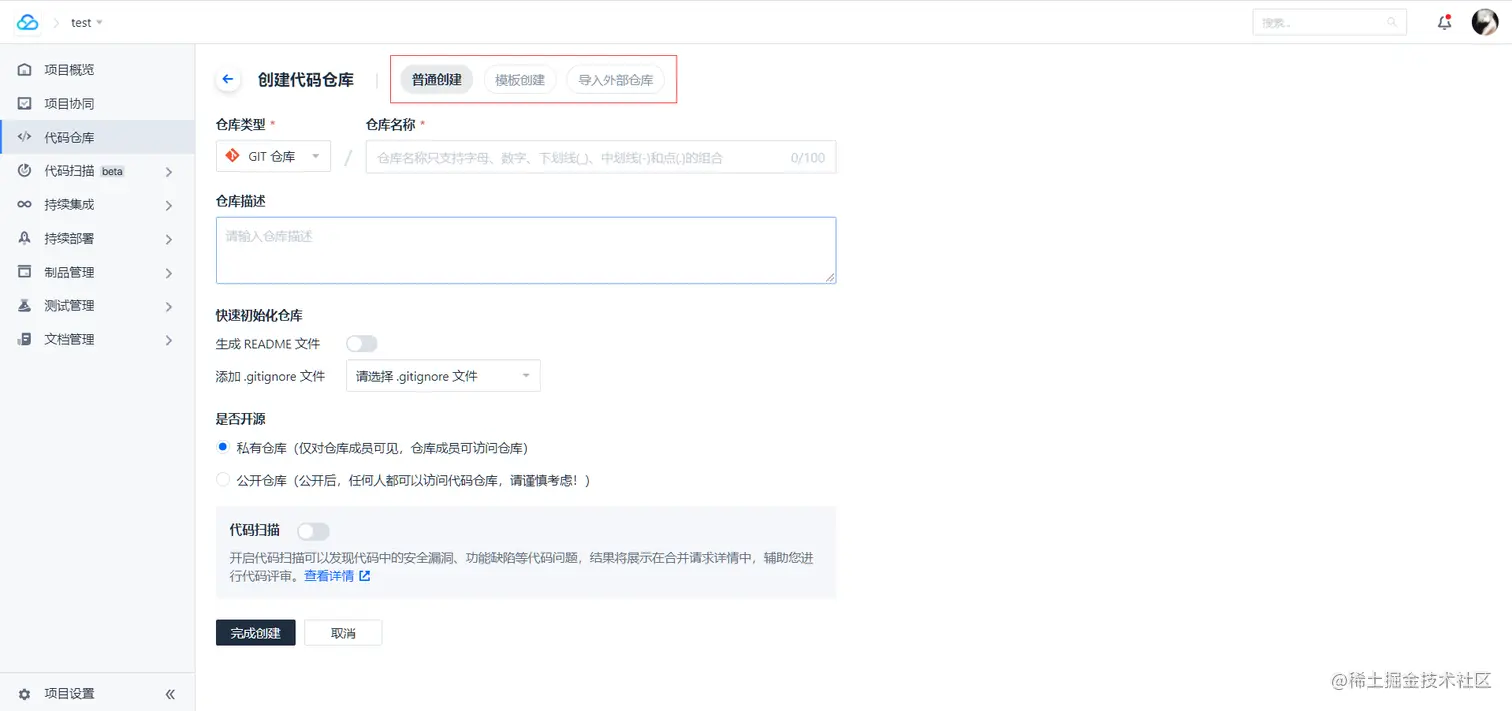Viewport: 1512px width, 711px height.
Task: Open the 持续集成 section
Action: [x=69, y=204]
